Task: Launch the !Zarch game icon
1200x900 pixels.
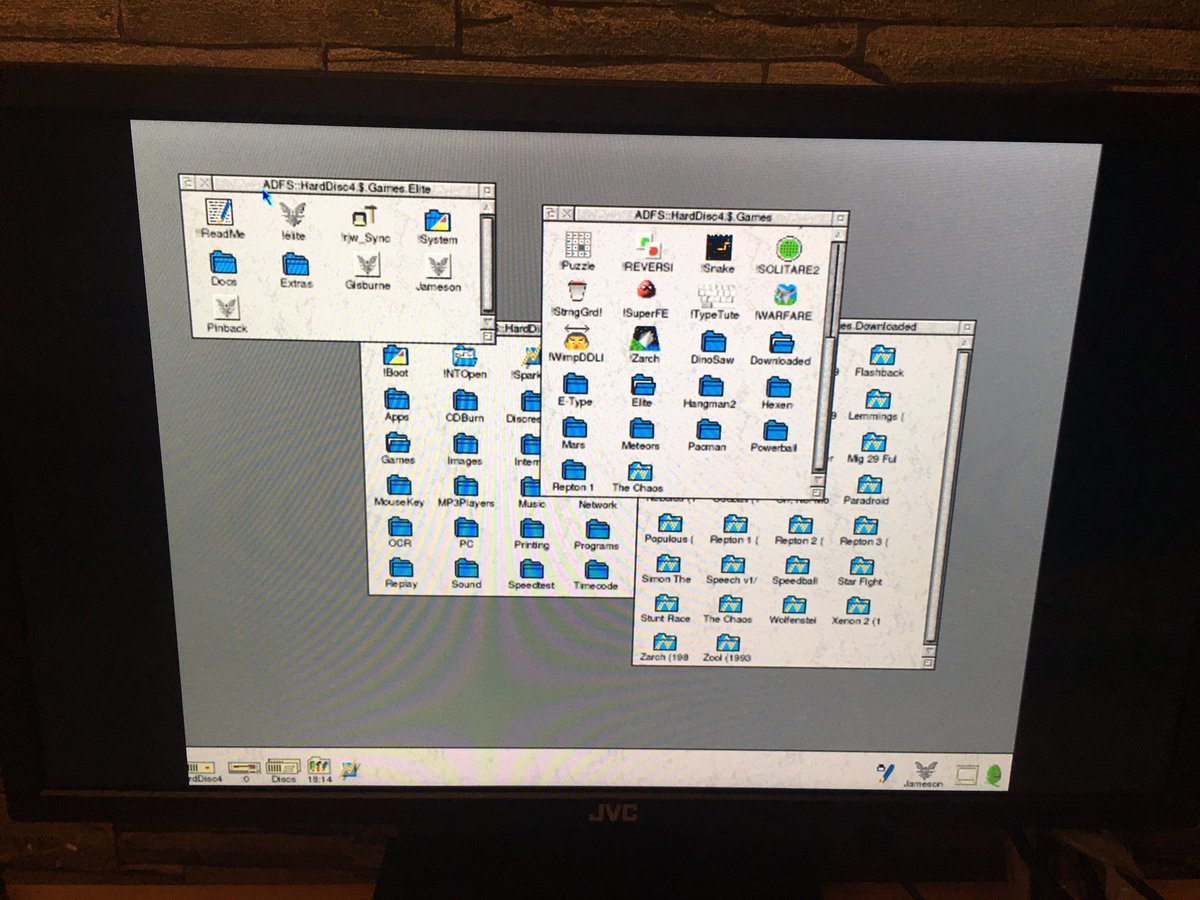Action: coord(644,339)
